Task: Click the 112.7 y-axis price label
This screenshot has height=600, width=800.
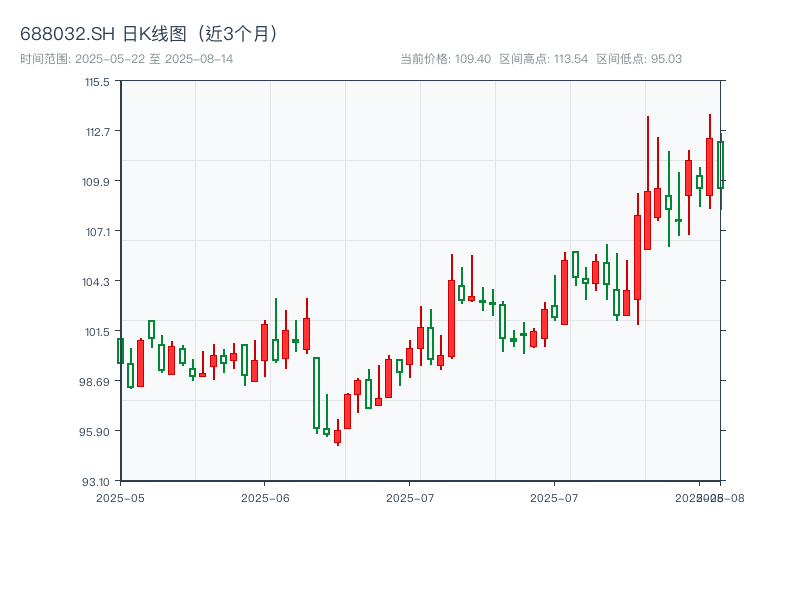Action: point(97,131)
